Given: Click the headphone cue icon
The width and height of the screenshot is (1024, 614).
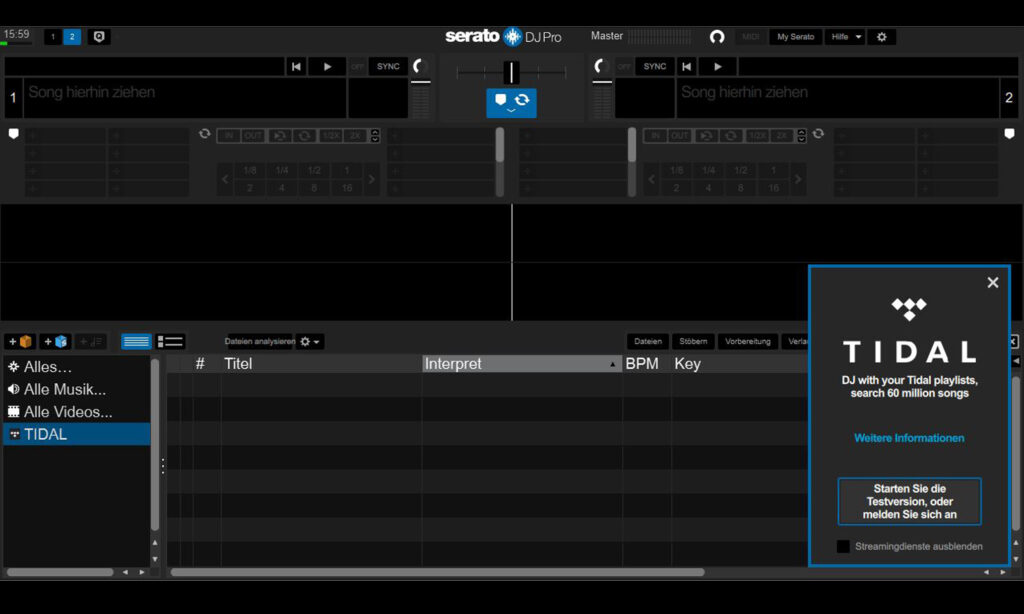Looking at the screenshot, I should tap(717, 37).
